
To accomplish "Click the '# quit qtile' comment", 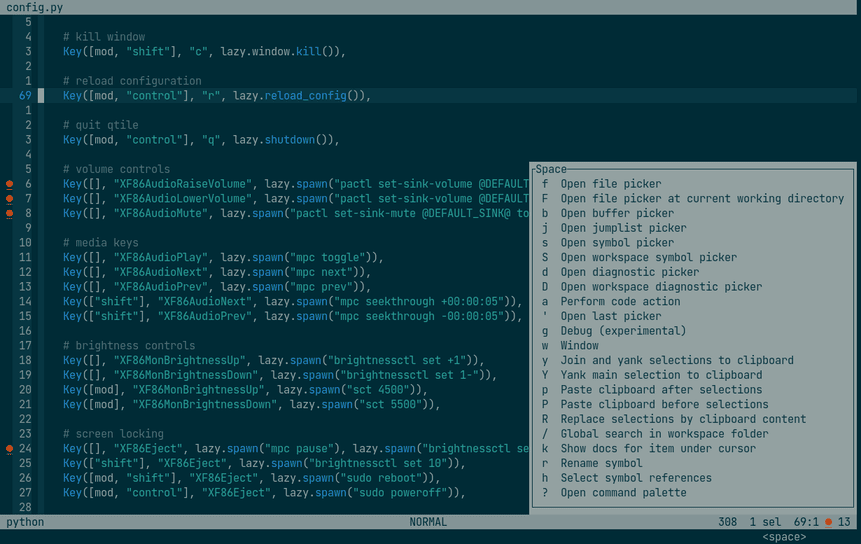I will [100, 125].
